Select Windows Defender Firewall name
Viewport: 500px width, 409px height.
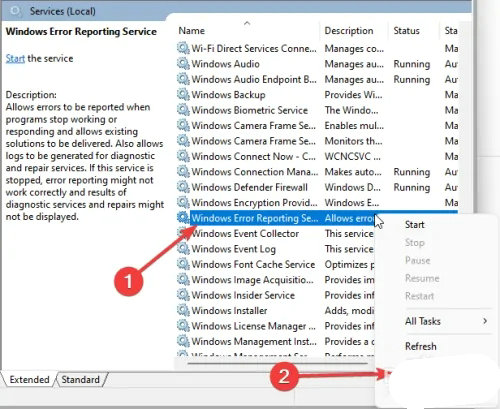coord(249,187)
